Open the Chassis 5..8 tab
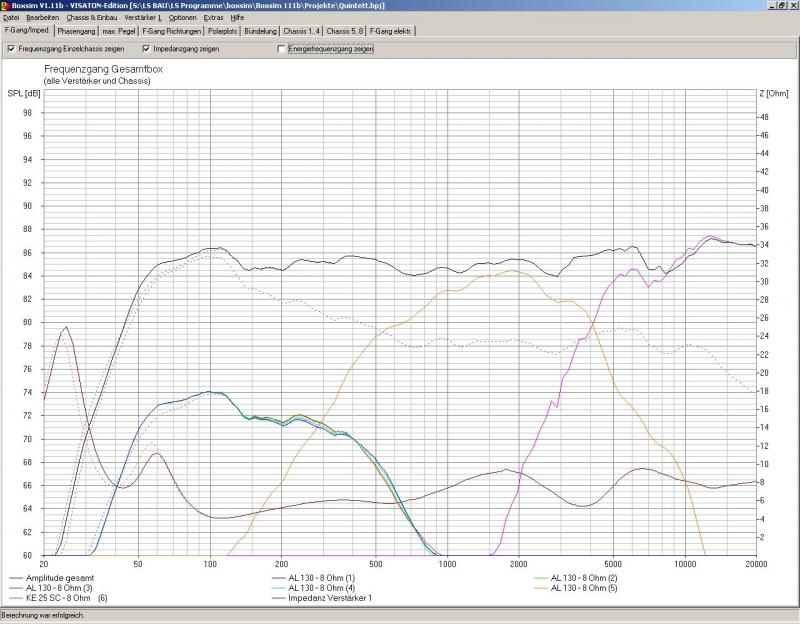 tap(345, 31)
